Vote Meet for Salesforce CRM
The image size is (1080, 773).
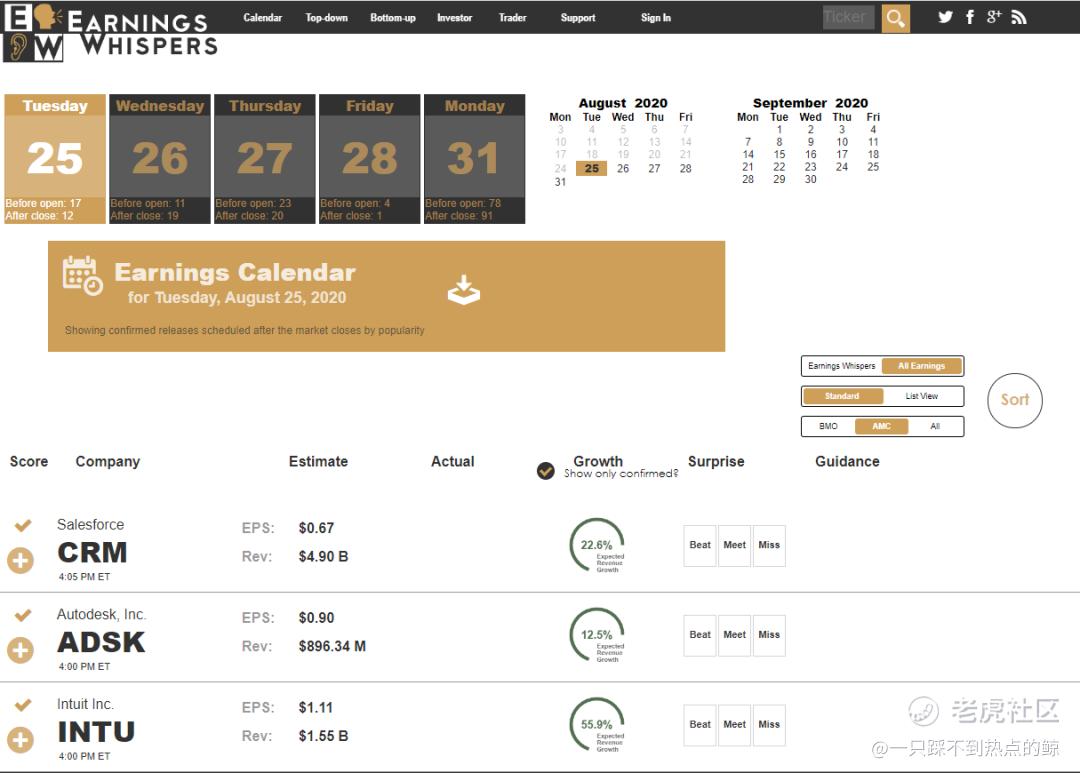(734, 545)
